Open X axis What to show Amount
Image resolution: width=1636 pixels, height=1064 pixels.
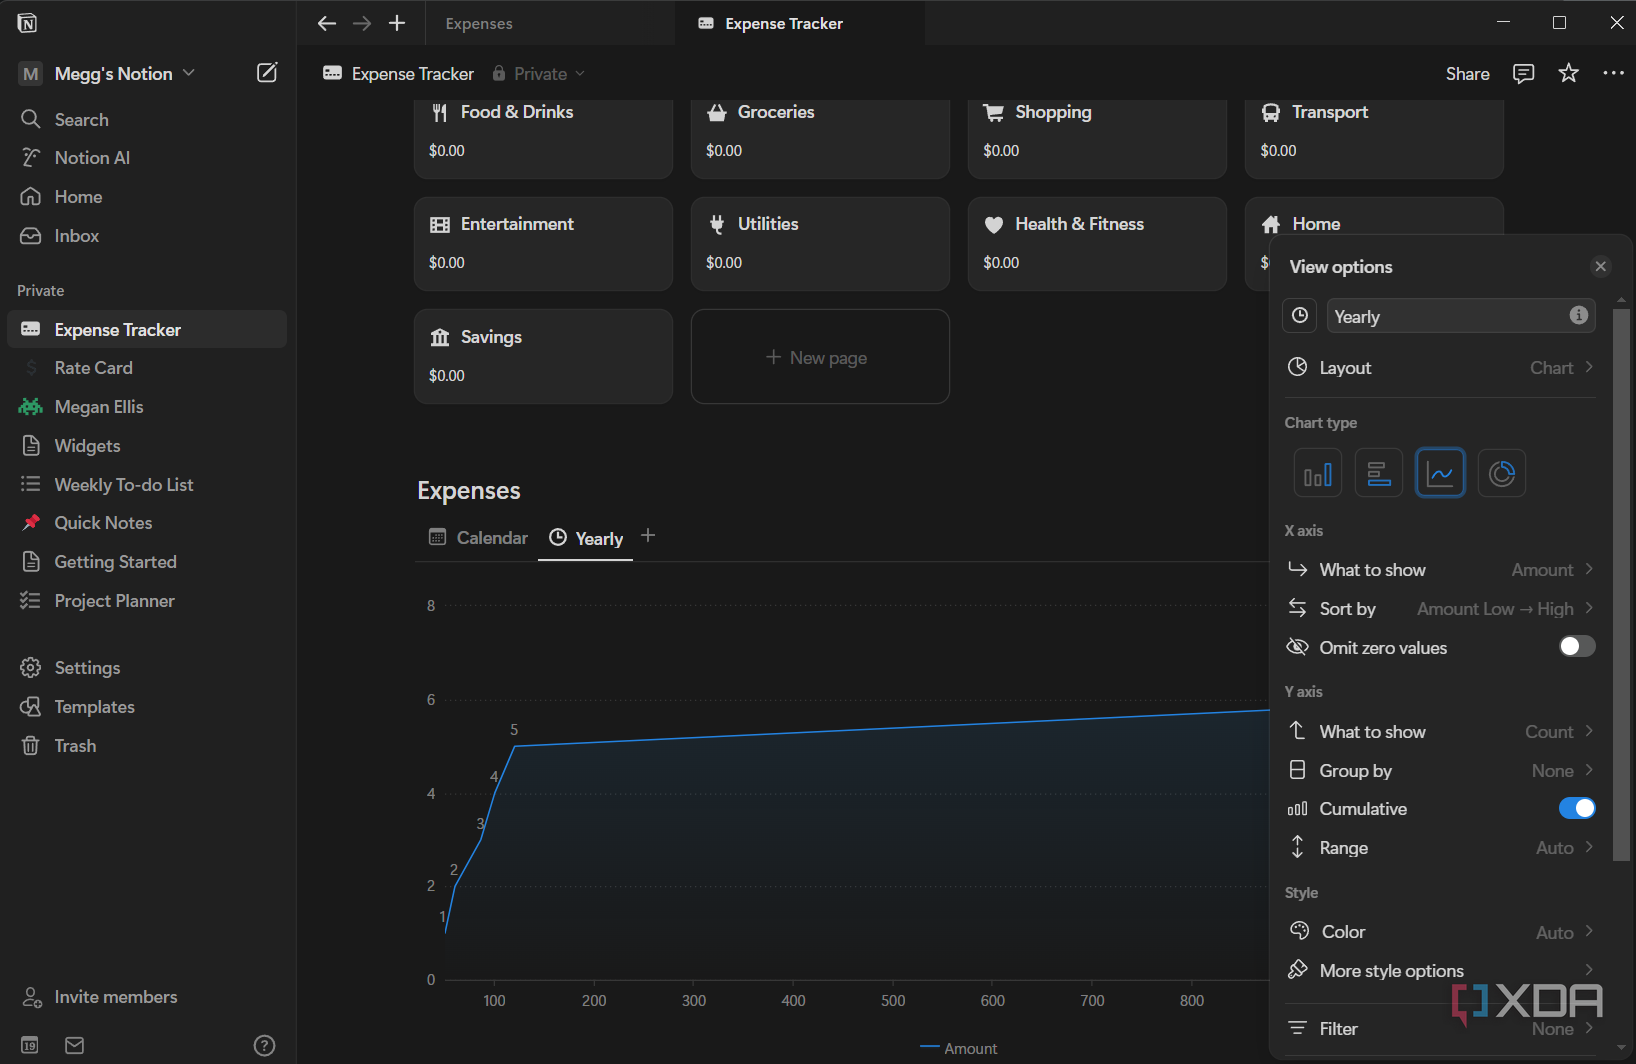pyautogui.click(x=1440, y=570)
